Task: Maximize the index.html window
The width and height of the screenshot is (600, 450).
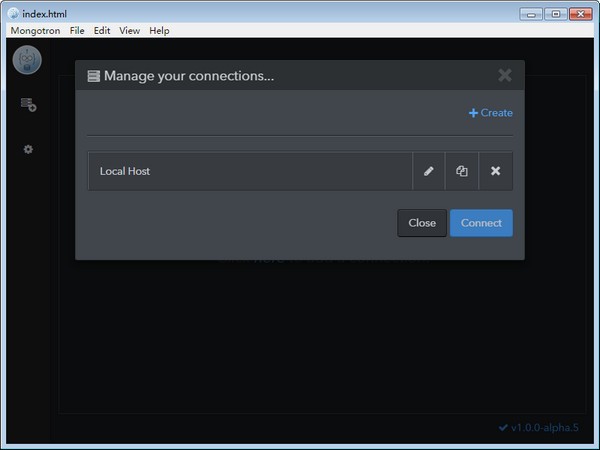Action: click(x=554, y=13)
